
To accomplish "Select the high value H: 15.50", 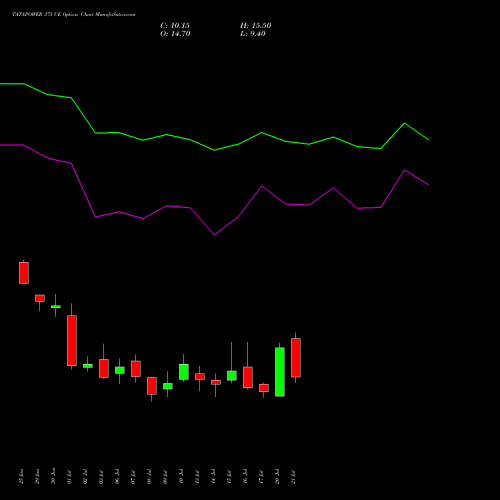I will pyautogui.click(x=256, y=26).
